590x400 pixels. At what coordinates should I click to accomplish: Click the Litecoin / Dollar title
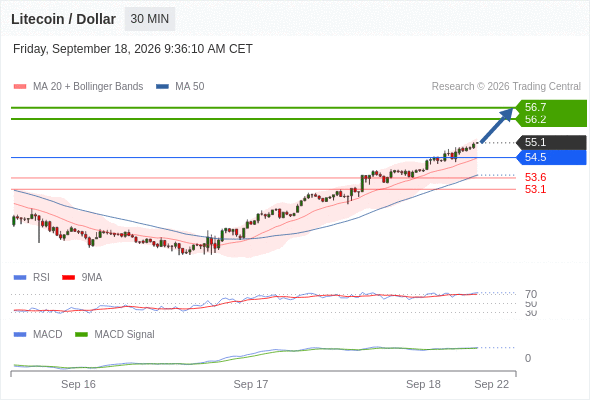tap(63, 19)
